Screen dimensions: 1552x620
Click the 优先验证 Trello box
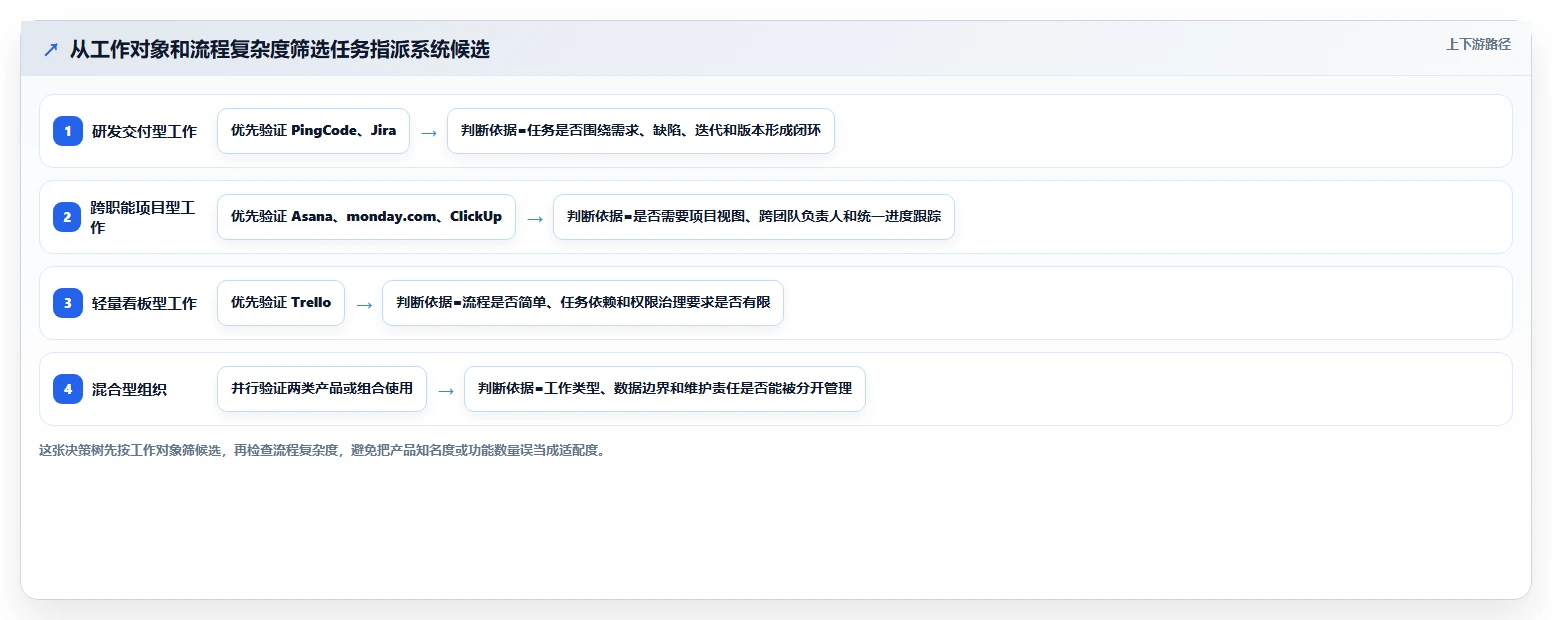click(x=281, y=303)
